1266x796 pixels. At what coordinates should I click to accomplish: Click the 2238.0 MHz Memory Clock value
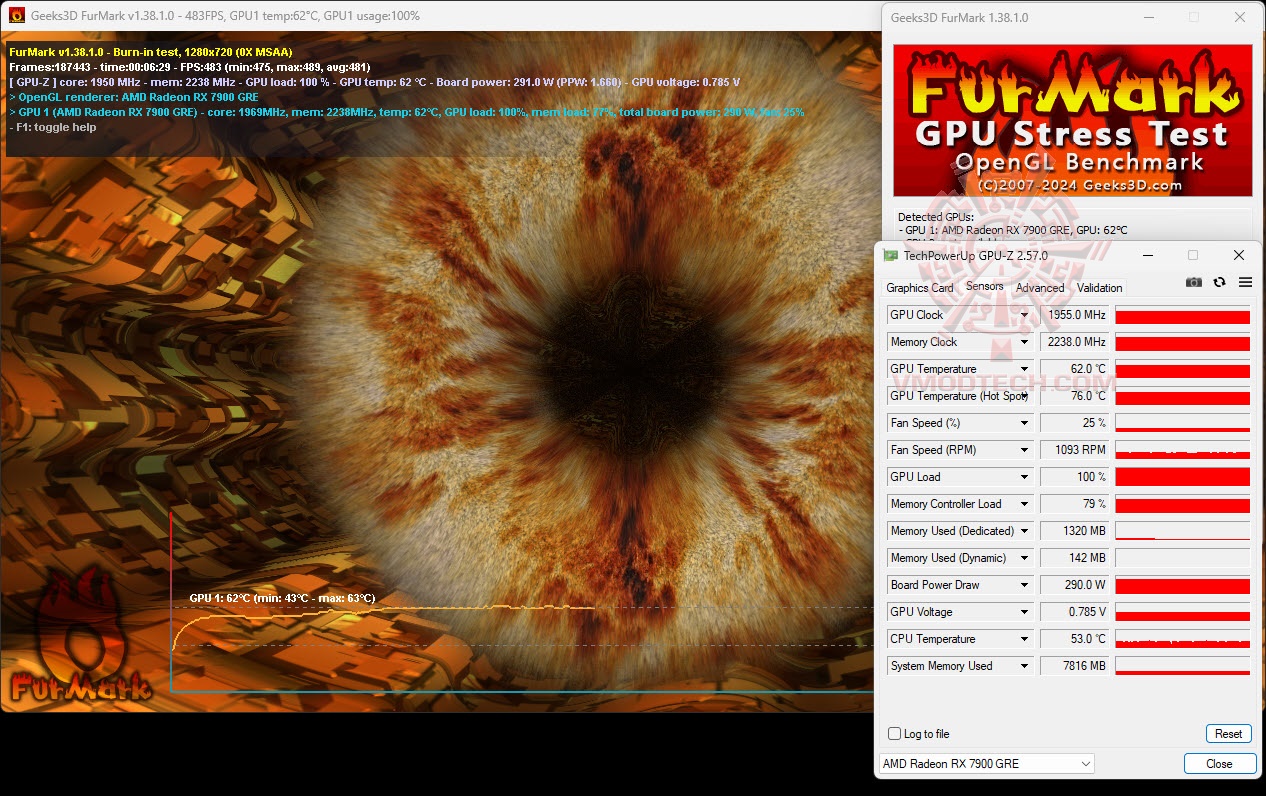1075,342
